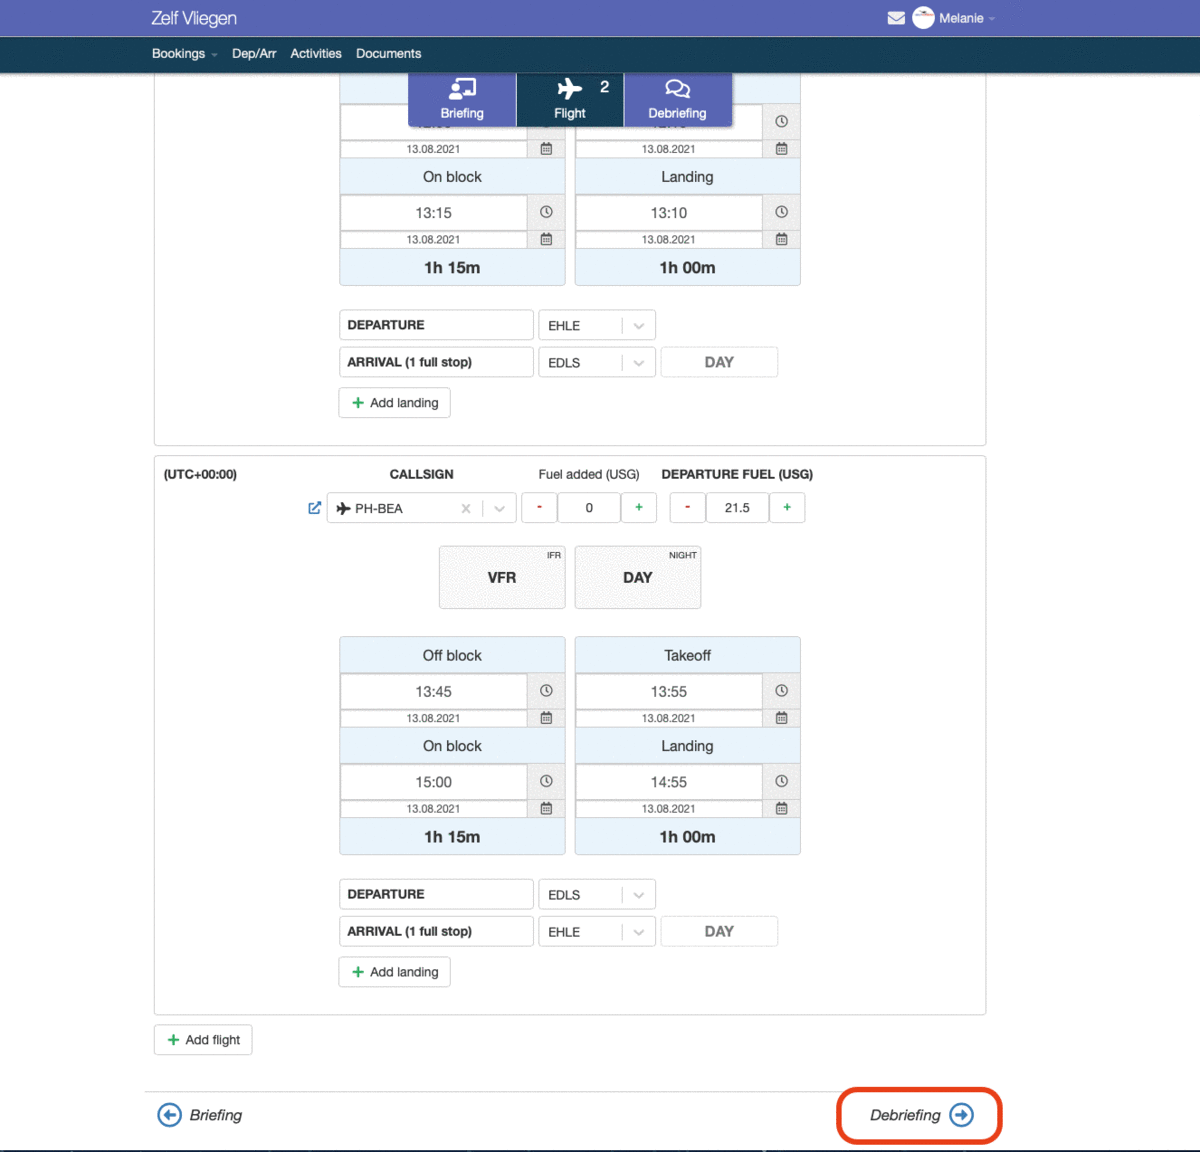Open the Activities menu item
This screenshot has height=1152, width=1200.
(x=316, y=54)
